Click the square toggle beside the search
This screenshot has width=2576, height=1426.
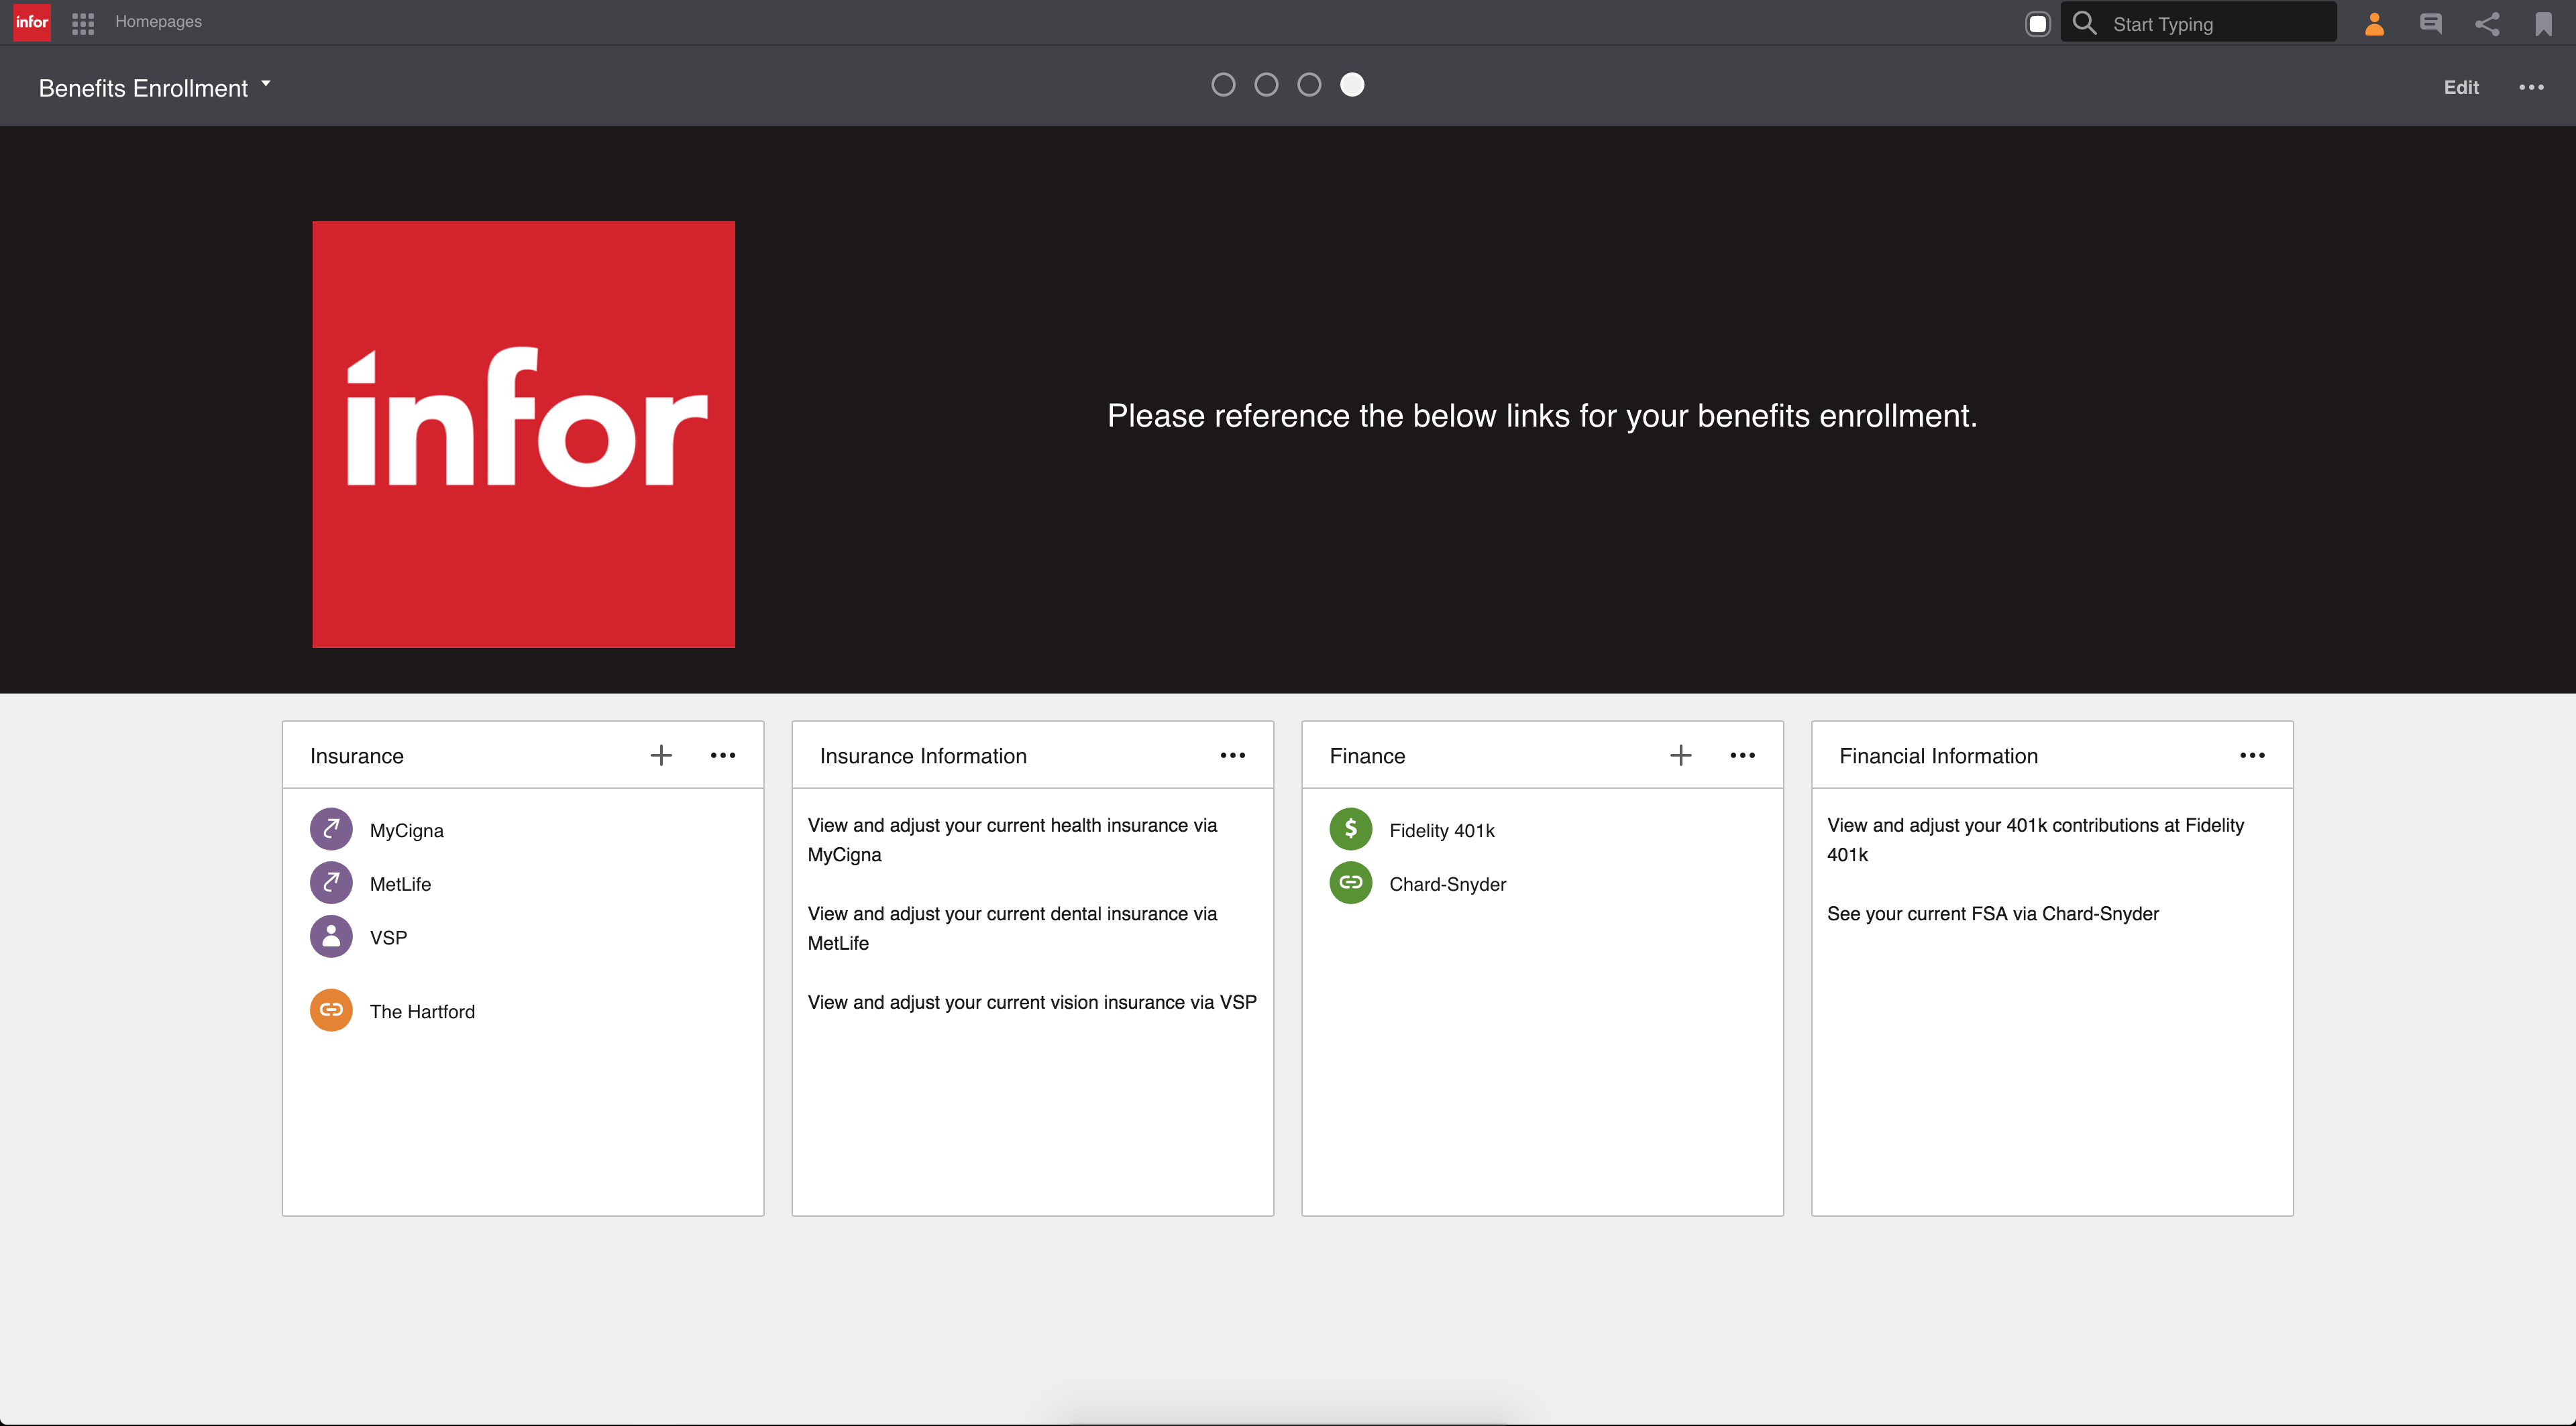point(2037,24)
